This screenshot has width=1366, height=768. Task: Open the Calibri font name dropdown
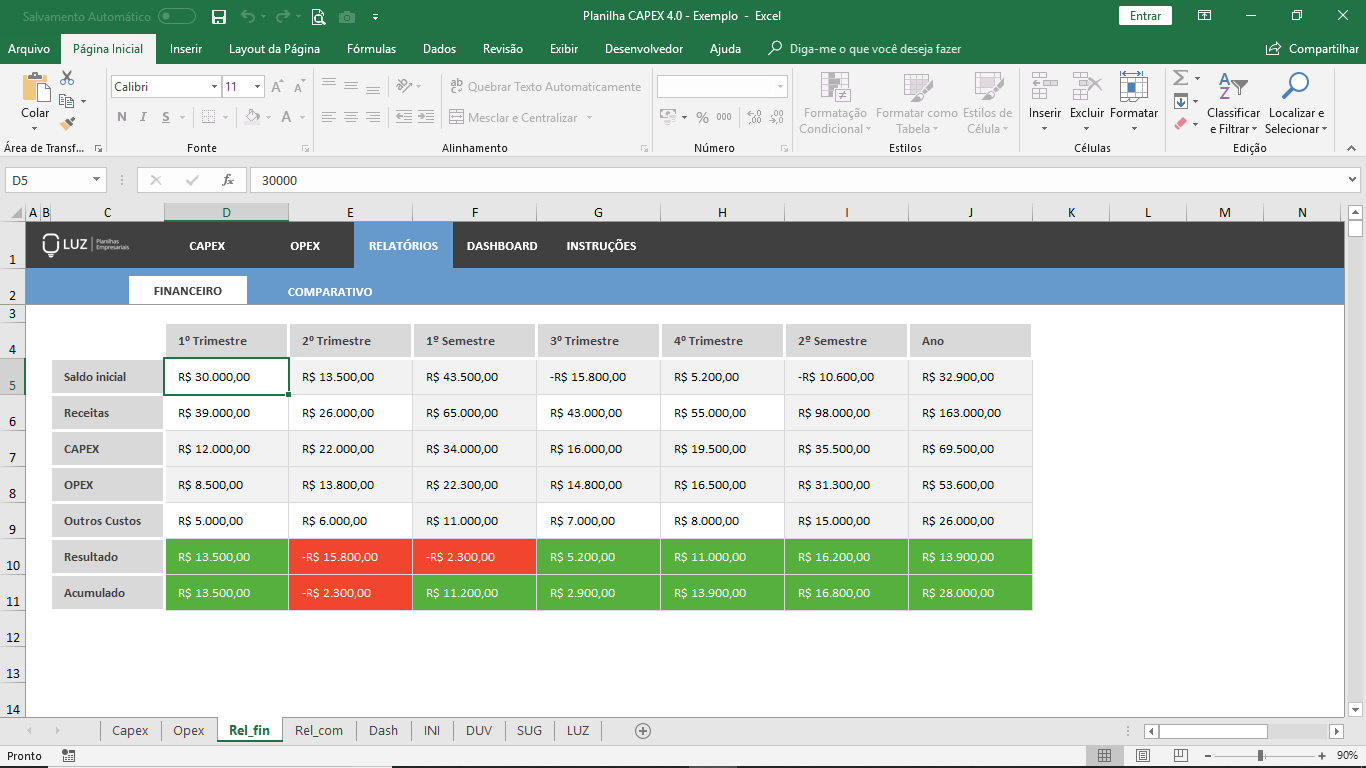214,87
